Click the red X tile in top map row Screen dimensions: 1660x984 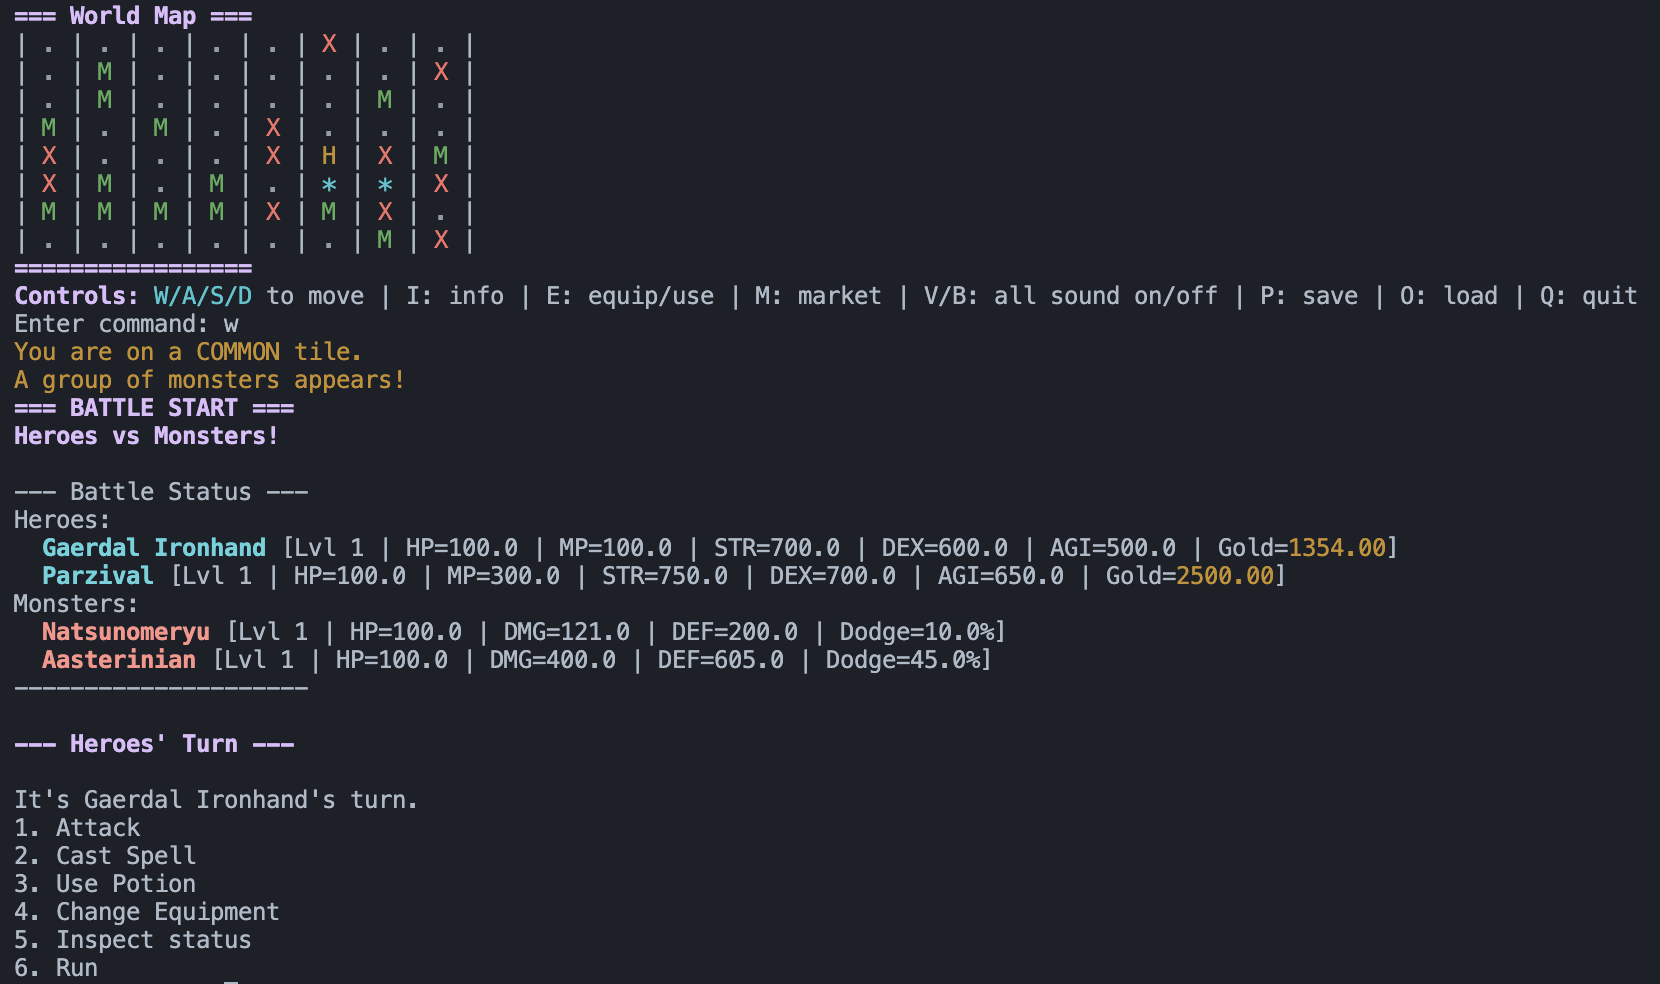tap(329, 44)
